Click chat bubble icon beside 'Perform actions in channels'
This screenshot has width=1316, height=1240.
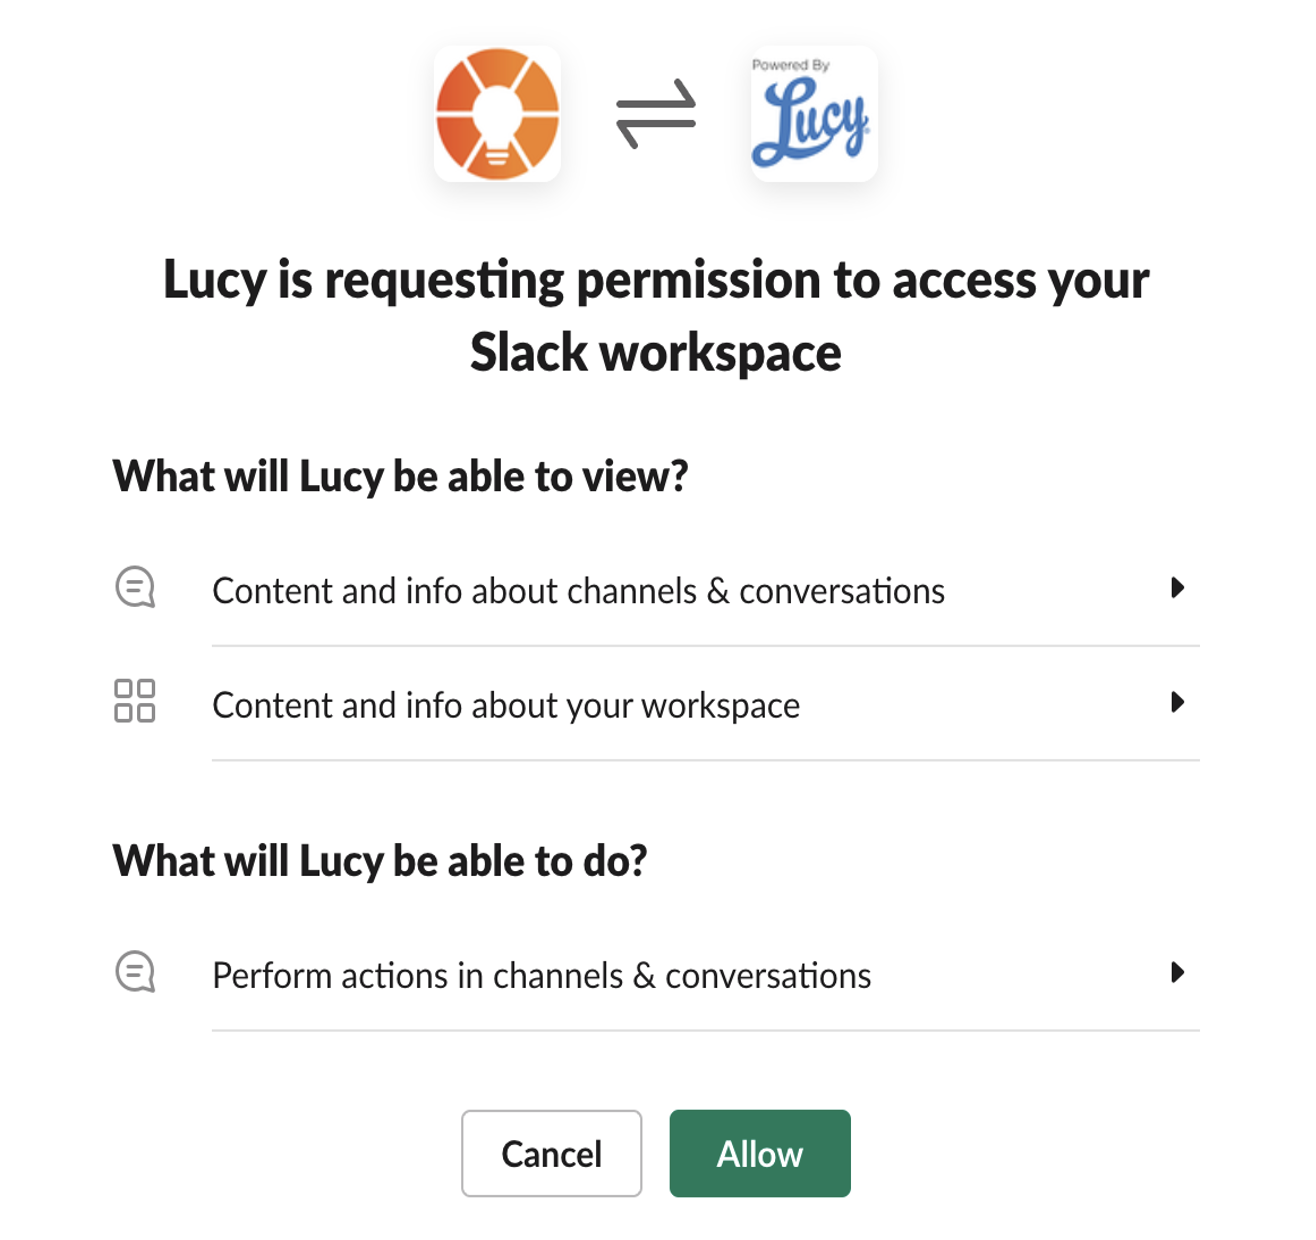pyautogui.click(x=135, y=972)
